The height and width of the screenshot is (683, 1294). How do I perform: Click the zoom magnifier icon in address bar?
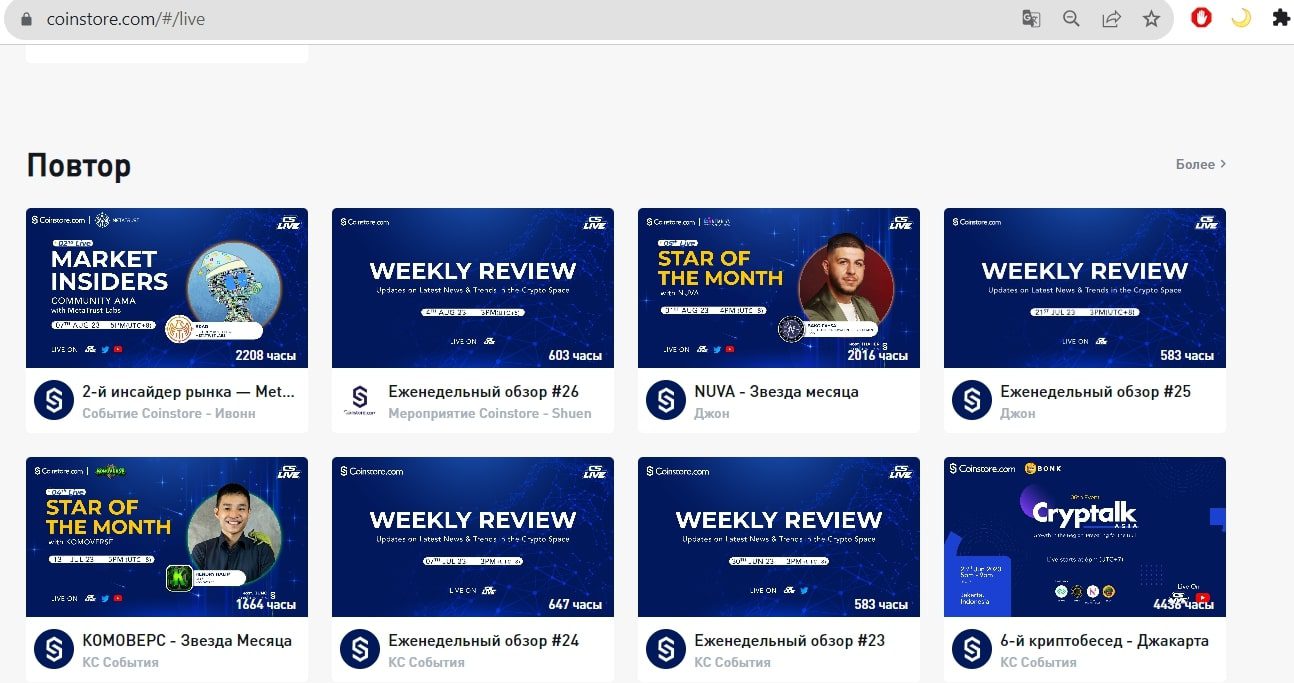pyautogui.click(x=1071, y=19)
